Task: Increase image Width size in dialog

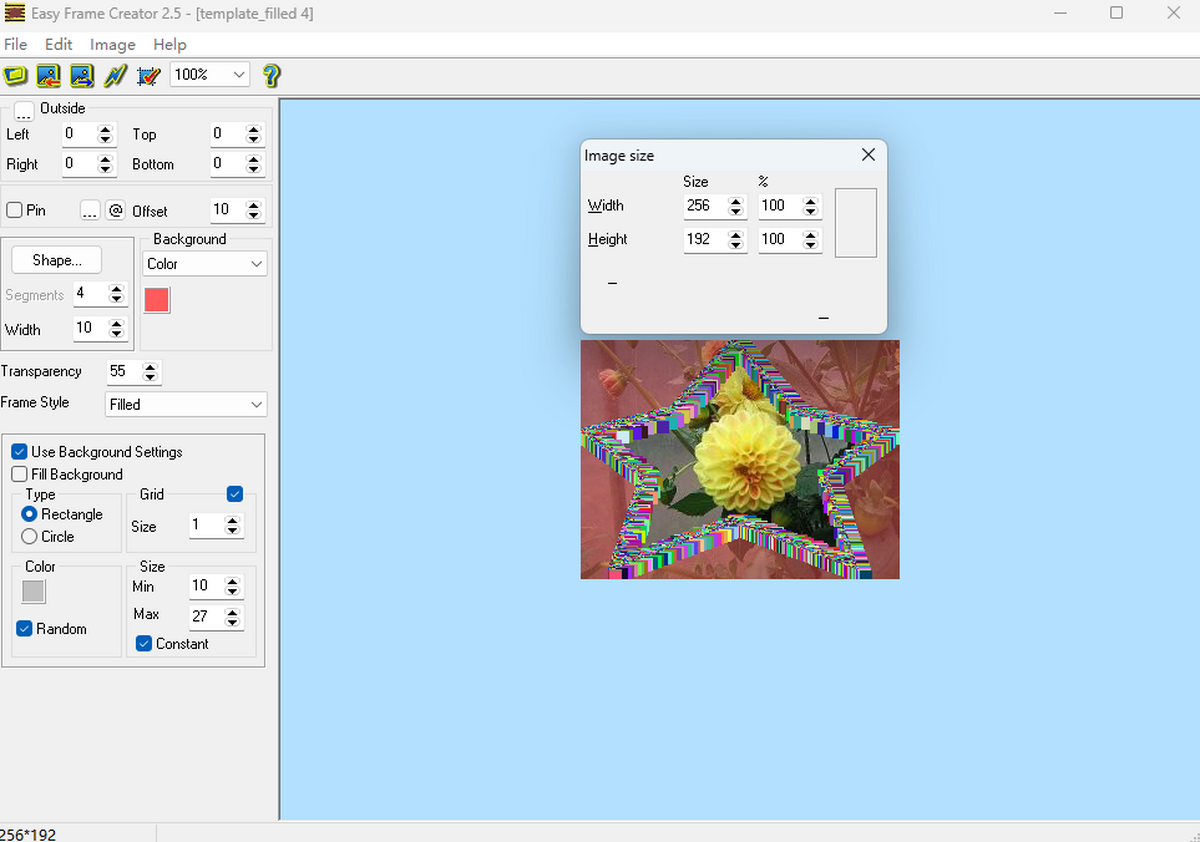Action: pyautogui.click(x=736, y=201)
